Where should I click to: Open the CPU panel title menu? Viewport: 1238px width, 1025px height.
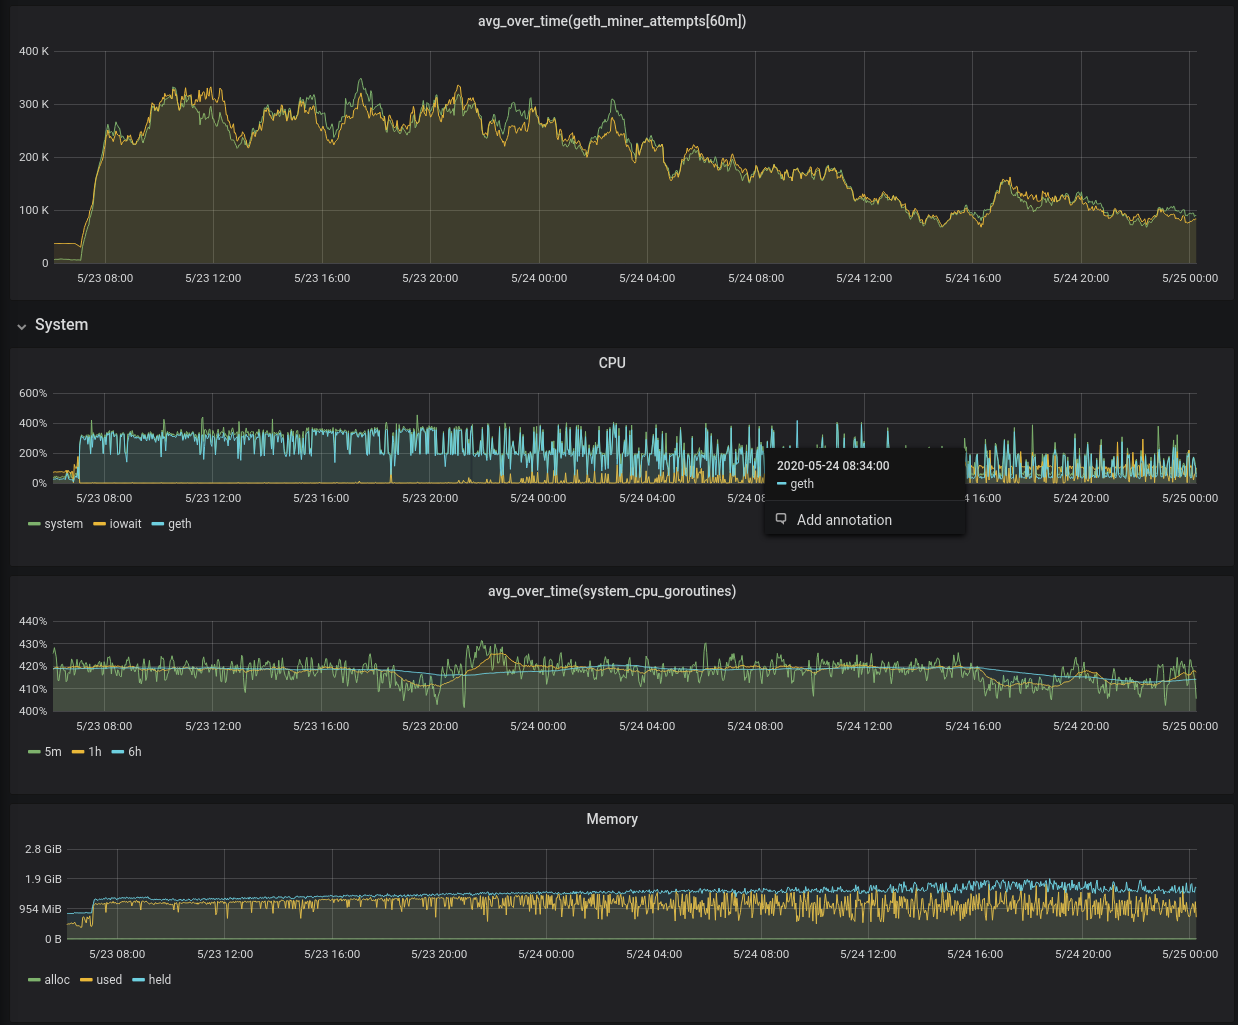612,363
